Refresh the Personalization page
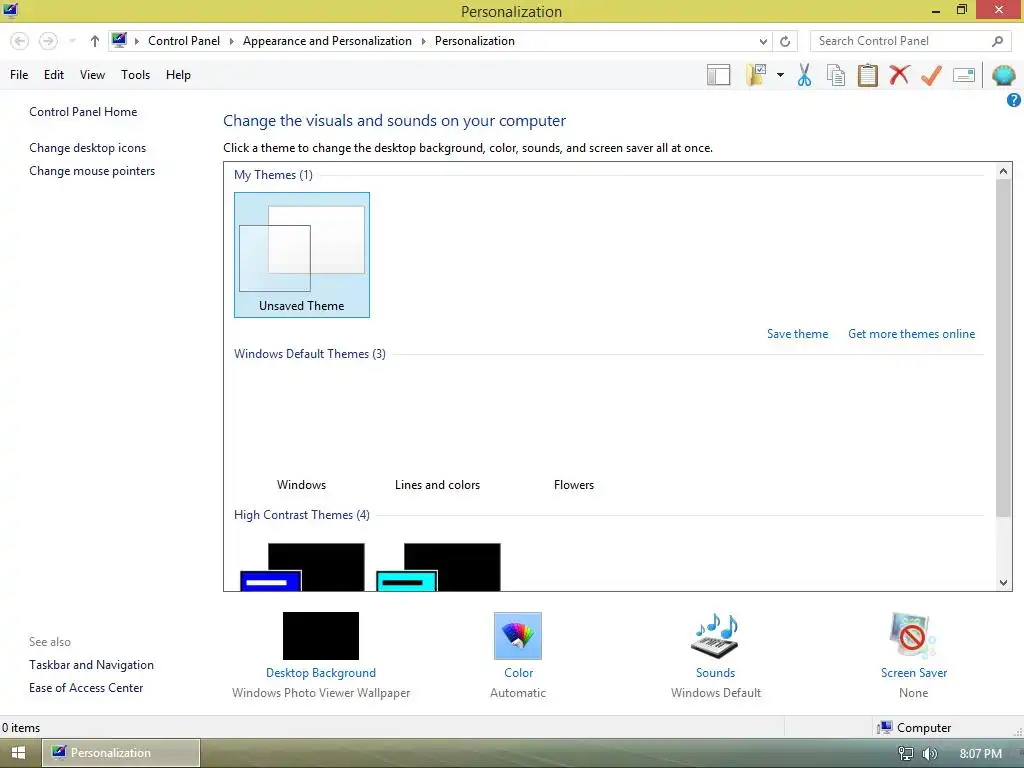The width and height of the screenshot is (1024, 768). (785, 41)
